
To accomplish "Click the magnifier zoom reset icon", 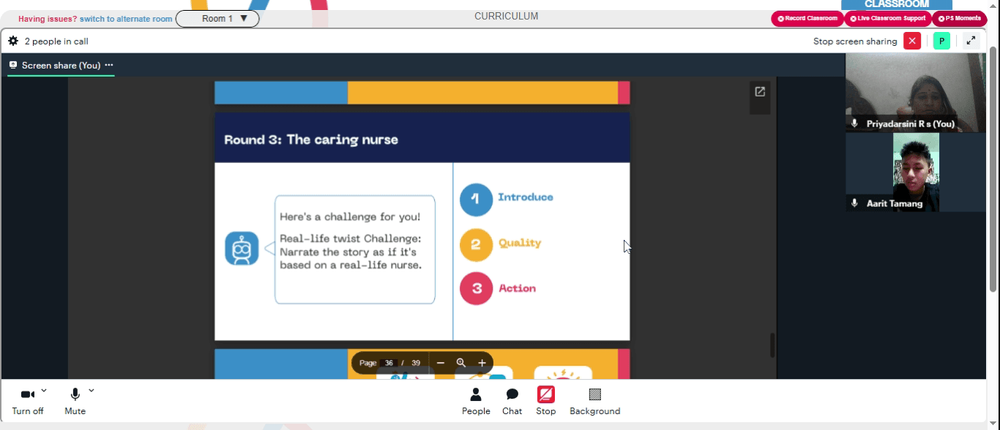I will pyautogui.click(x=461, y=363).
